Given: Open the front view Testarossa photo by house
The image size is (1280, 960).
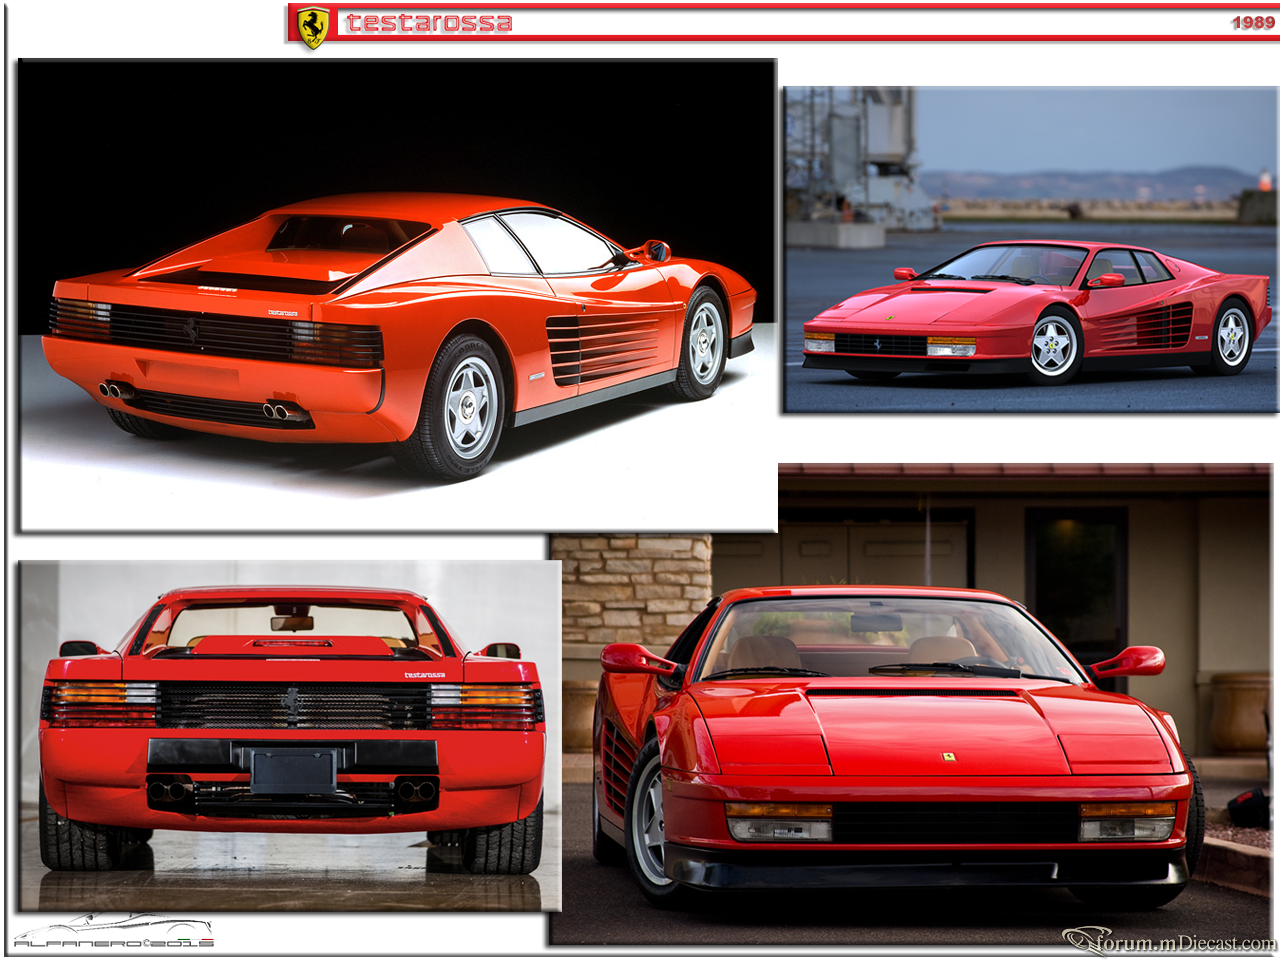Looking at the screenshot, I should pyautogui.click(x=910, y=705).
